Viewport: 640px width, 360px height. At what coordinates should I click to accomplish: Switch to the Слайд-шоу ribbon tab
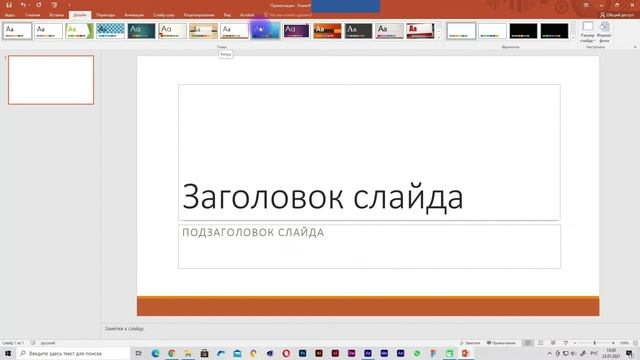pos(164,15)
